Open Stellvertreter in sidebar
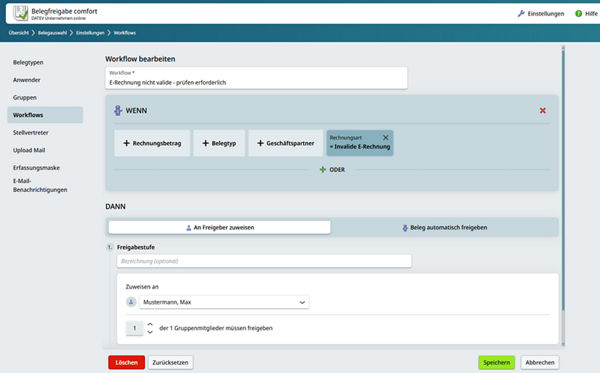The width and height of the screenshot is (600, 373). (x=31, y=133)
